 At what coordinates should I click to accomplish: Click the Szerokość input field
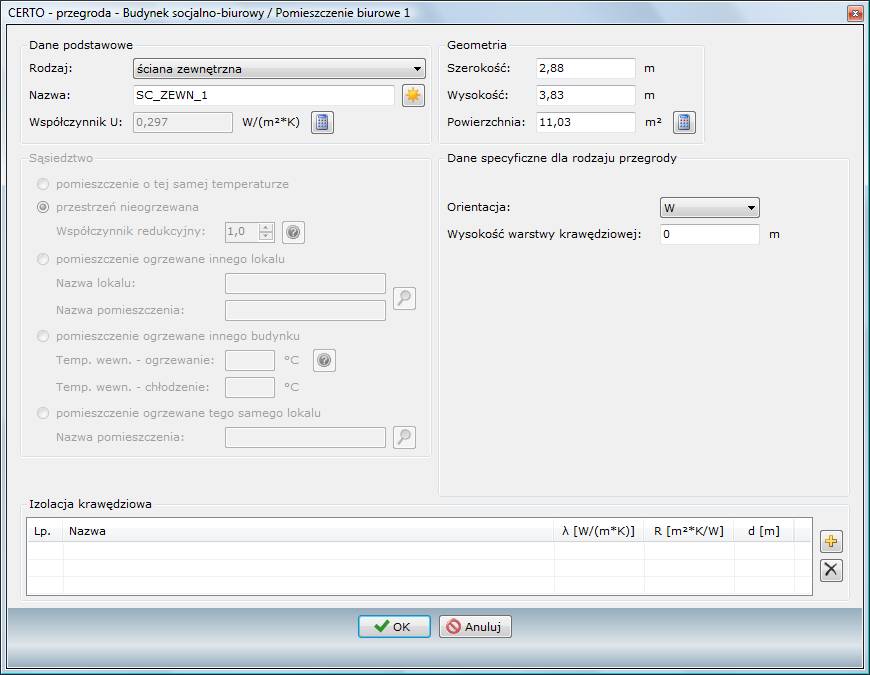[x=585, y=68]
